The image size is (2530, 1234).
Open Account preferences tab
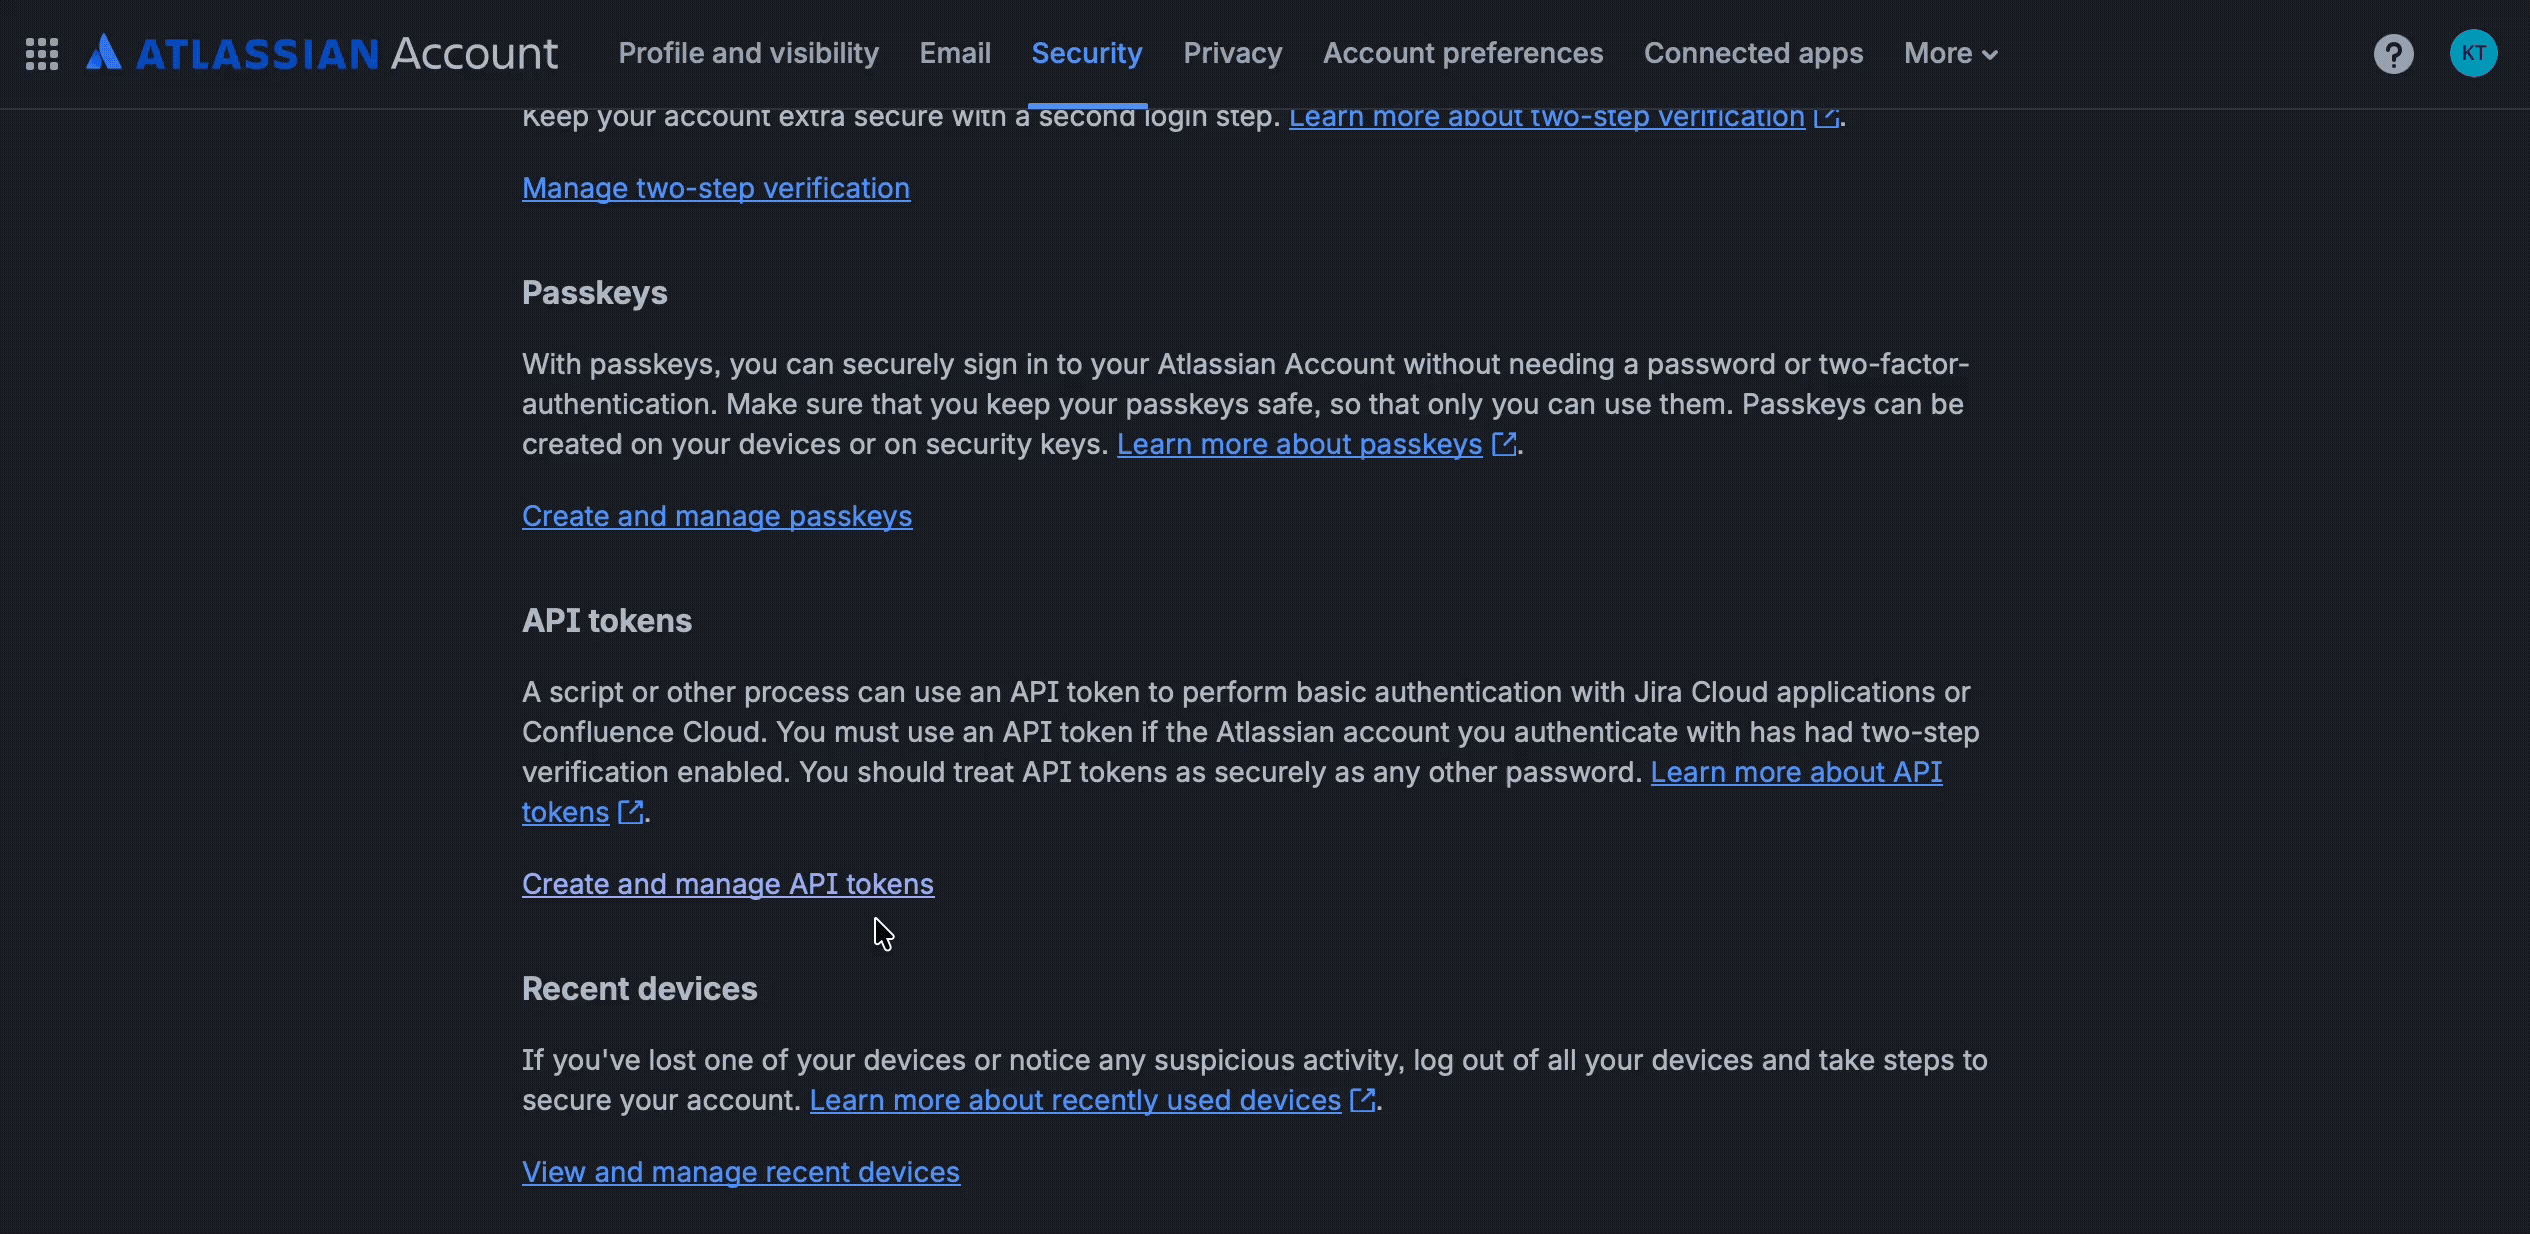click(x=1463, y=54)
